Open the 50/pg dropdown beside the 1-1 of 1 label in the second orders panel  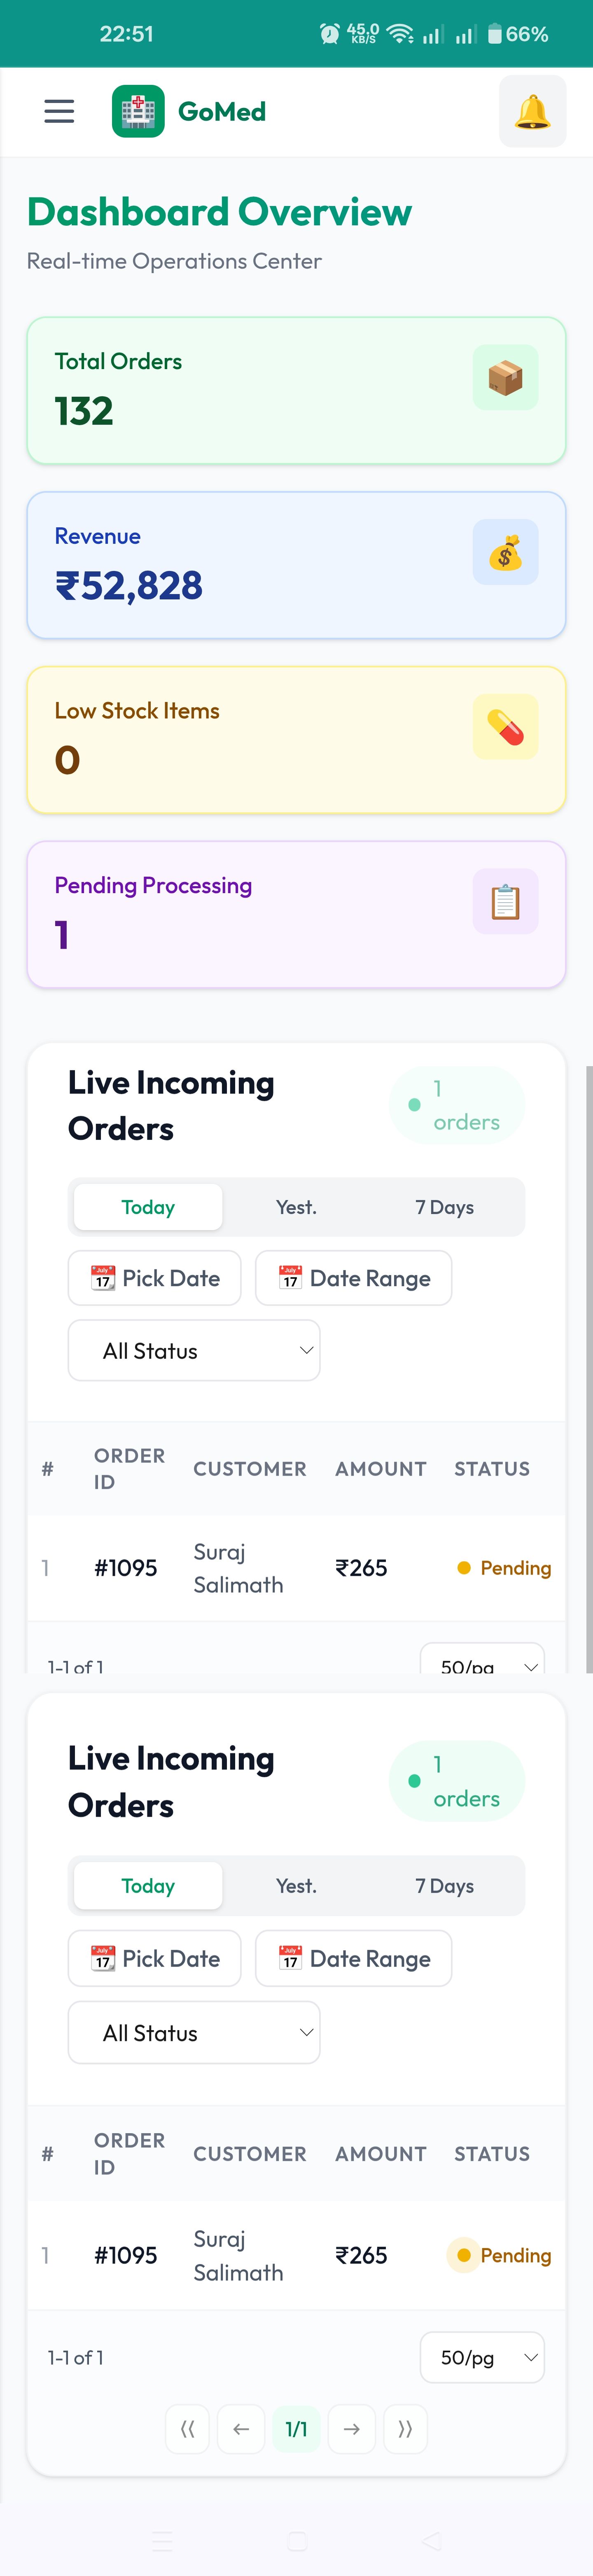point(482,2357)
